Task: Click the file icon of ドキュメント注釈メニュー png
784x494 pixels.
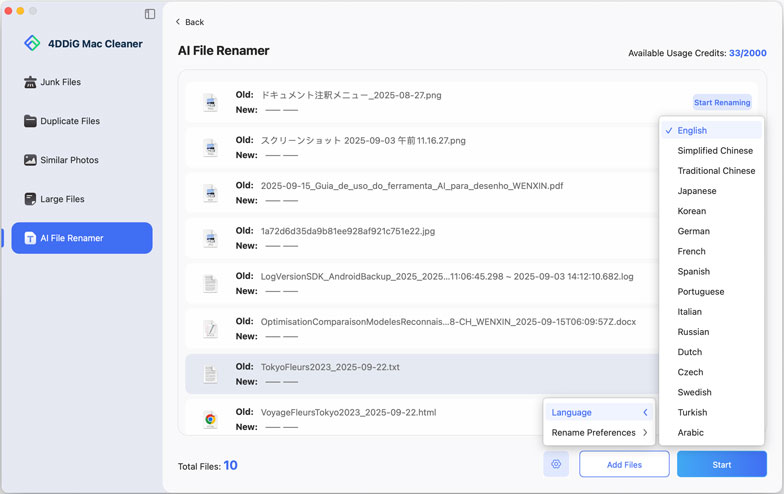Action: click(x=210, y=102)
